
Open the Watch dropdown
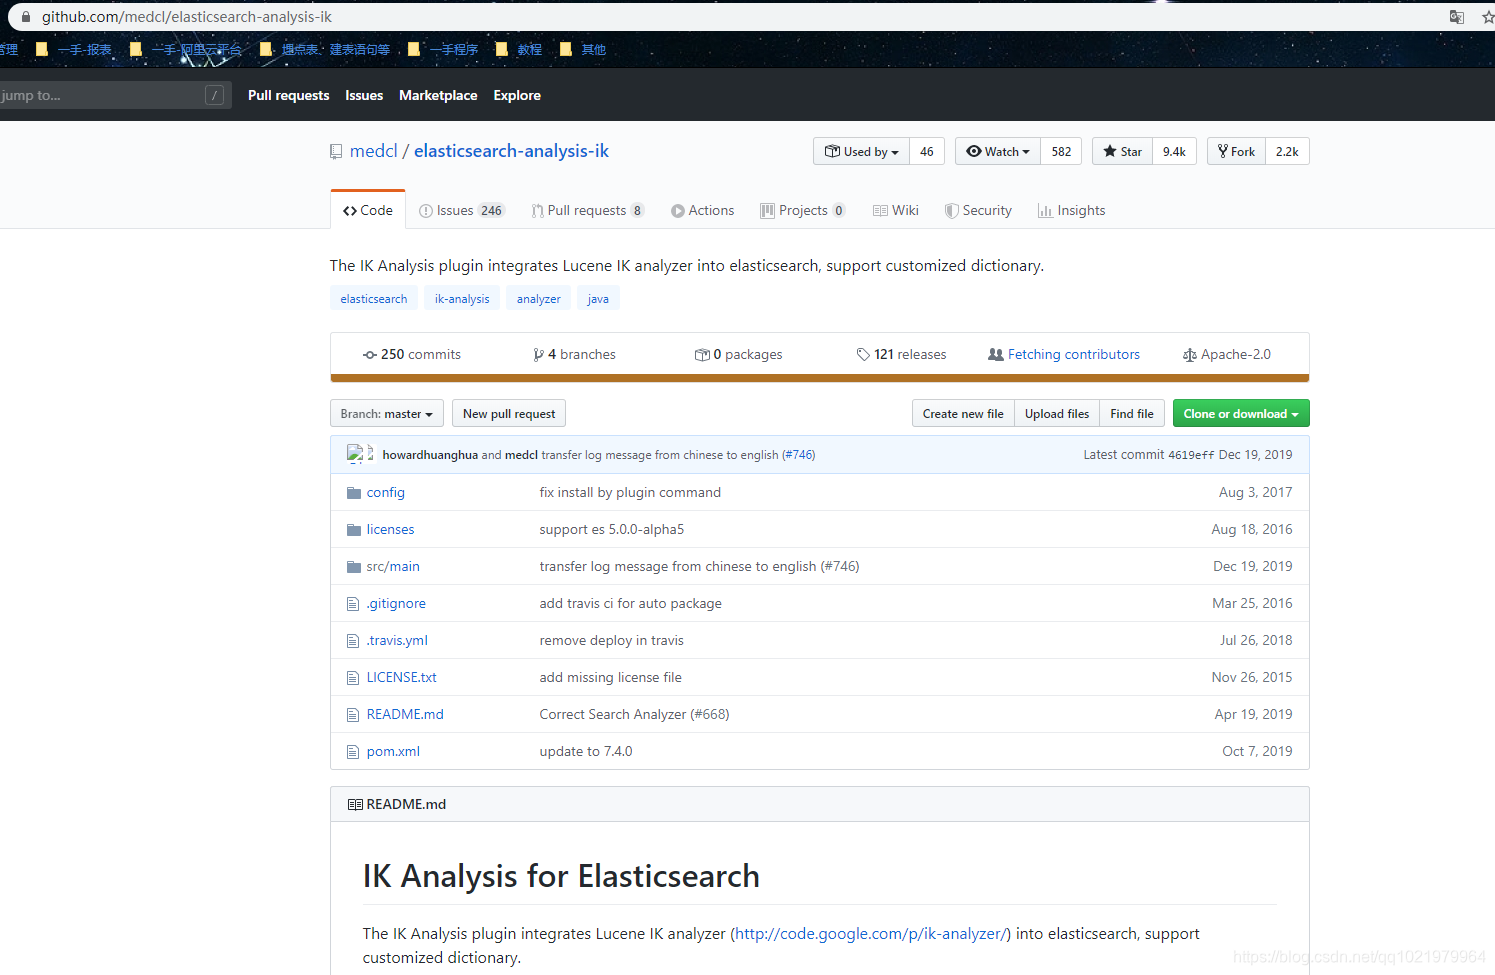(998, 151)
